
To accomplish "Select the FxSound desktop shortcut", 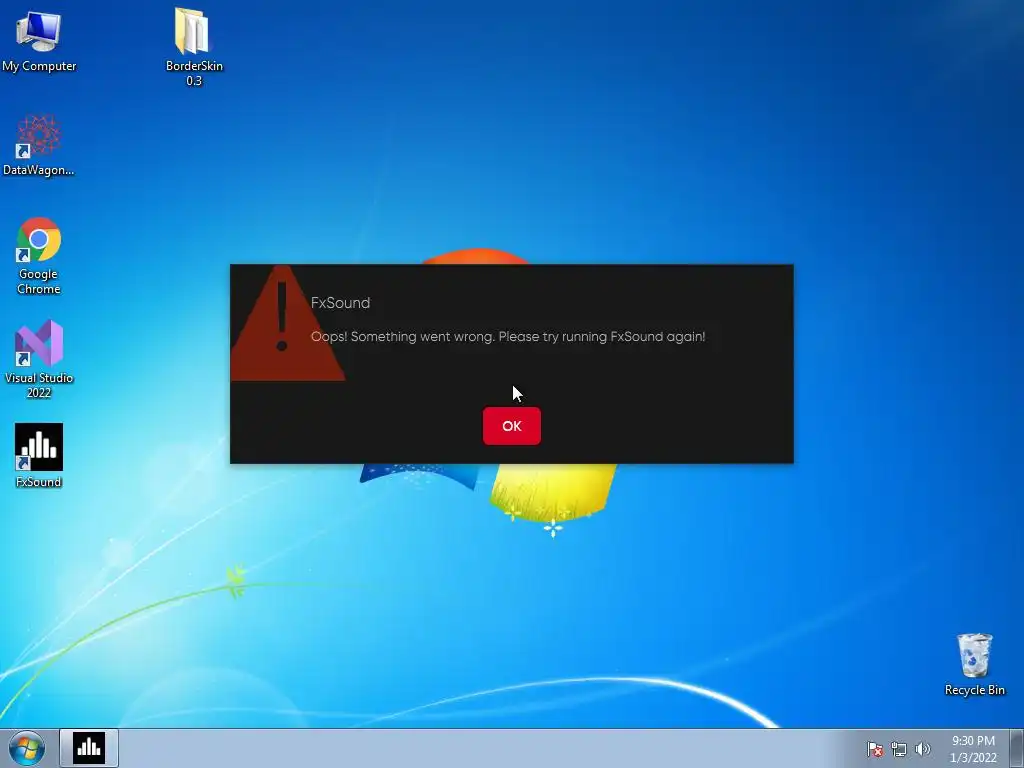I will 39,456.
